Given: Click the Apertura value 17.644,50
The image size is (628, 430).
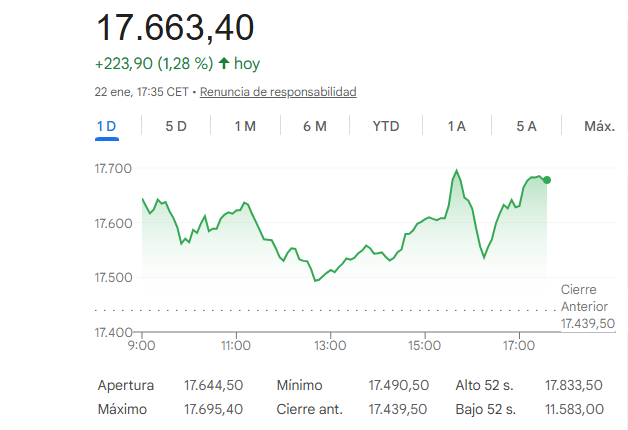Looking at the screenshot, I should pos(214,385).
